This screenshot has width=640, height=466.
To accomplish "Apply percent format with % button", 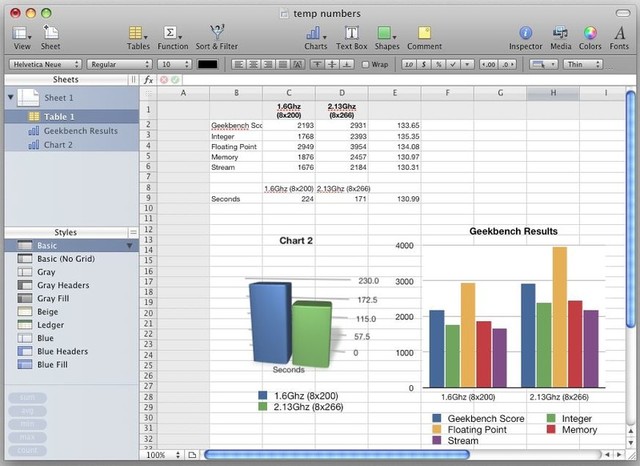I will click(x=439, y=64).
